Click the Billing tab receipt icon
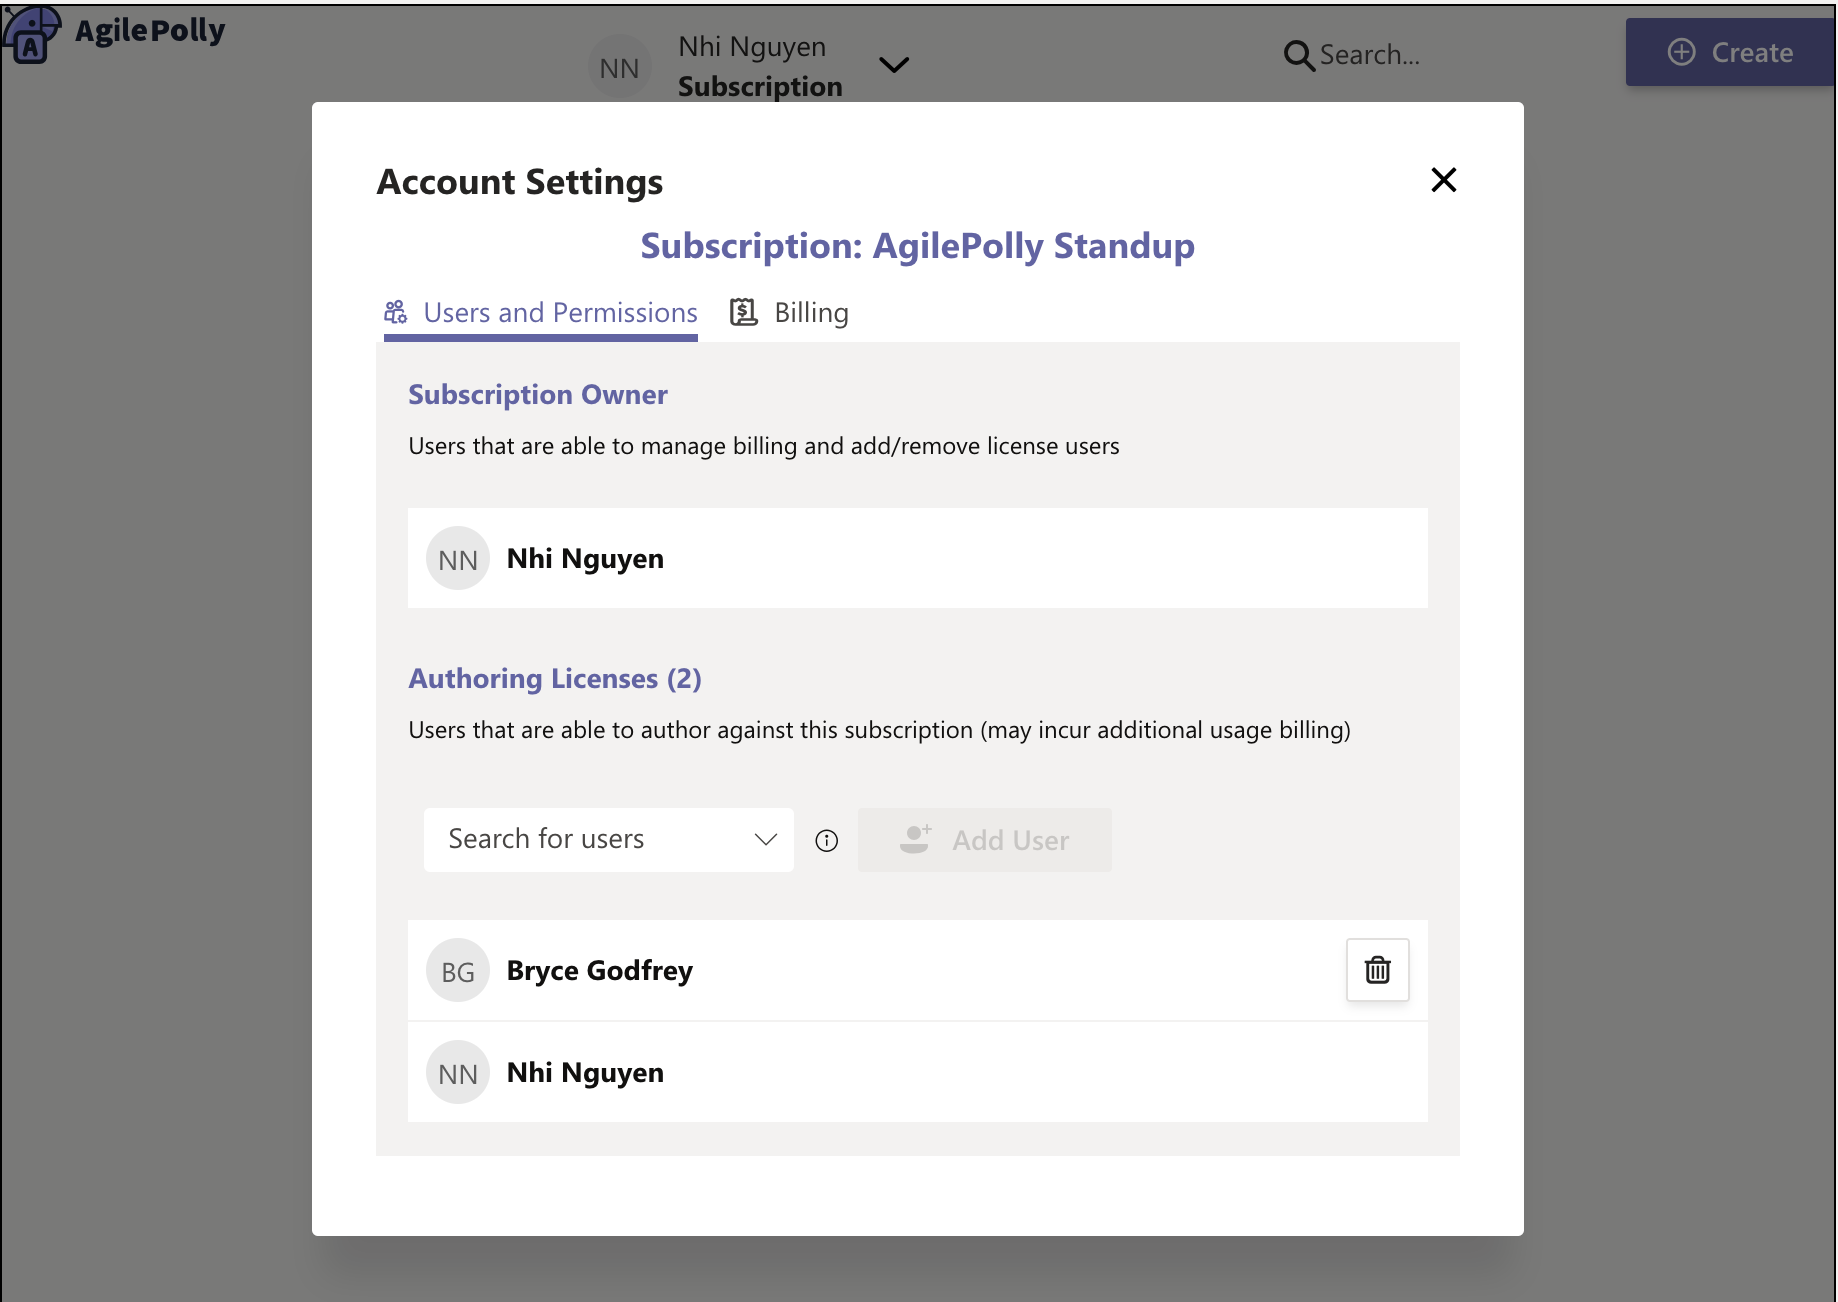The width and height of the screenshot is (1838, 1302). coord(743,313)
